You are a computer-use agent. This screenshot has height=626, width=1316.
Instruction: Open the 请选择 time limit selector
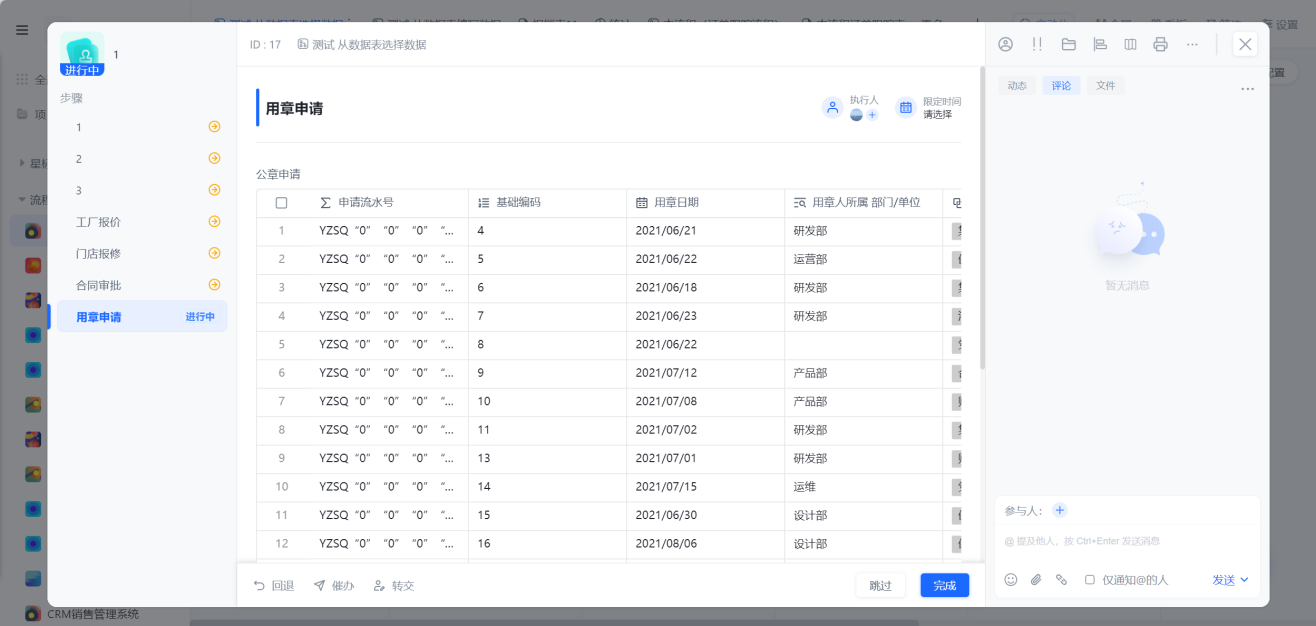point(937,114)
